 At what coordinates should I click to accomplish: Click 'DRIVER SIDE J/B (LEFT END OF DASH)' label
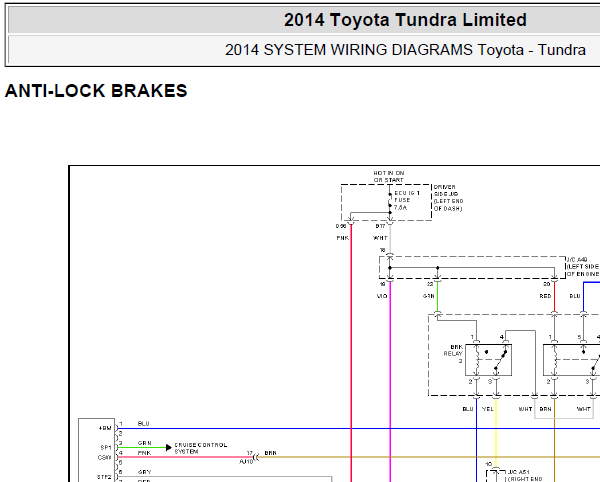click(x=448, y=198)
